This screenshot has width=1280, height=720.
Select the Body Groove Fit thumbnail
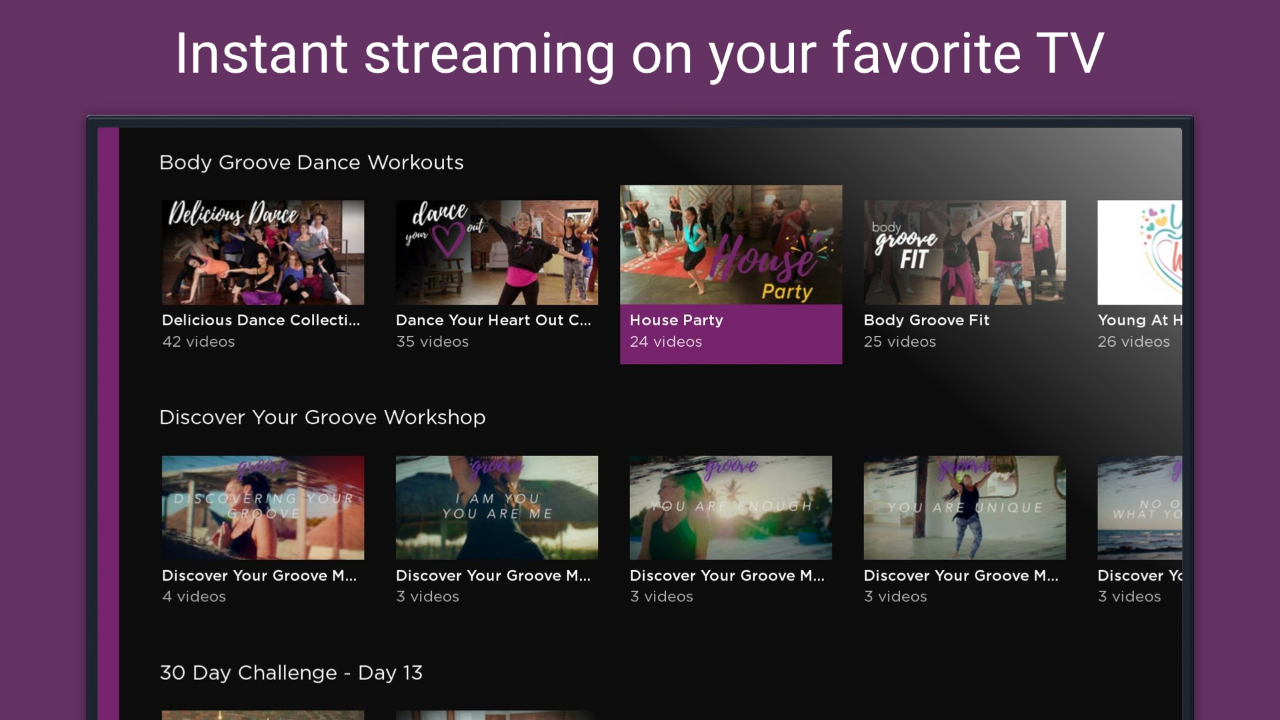[964, 252]
